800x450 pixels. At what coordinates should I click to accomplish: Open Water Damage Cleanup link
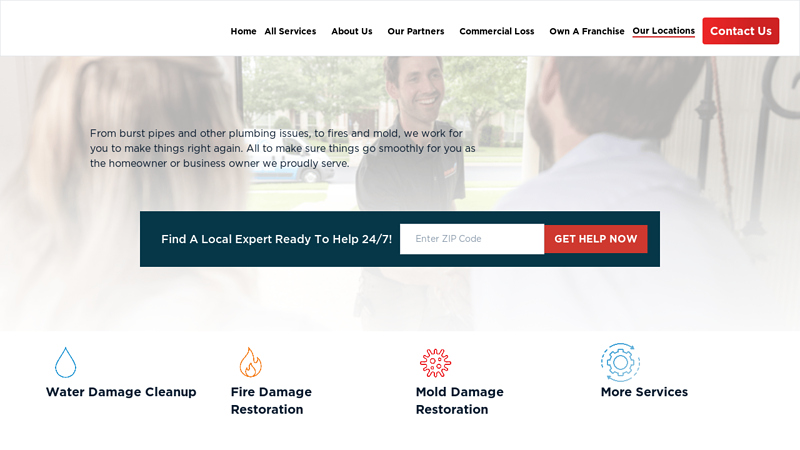(x=121, y=392)
